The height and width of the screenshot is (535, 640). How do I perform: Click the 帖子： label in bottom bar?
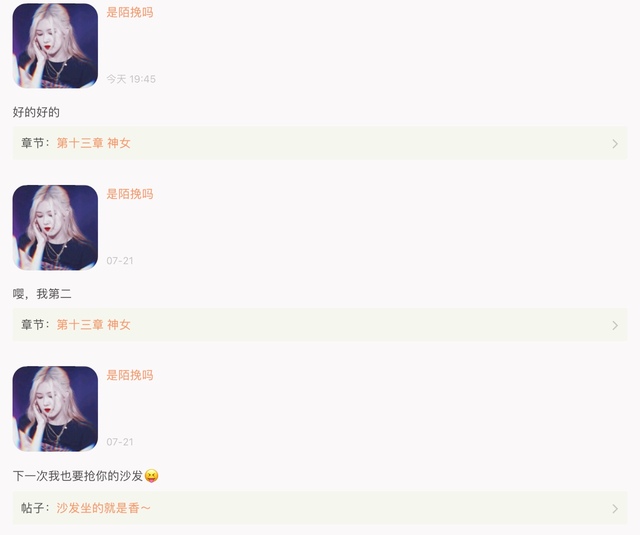click(36, 508)
